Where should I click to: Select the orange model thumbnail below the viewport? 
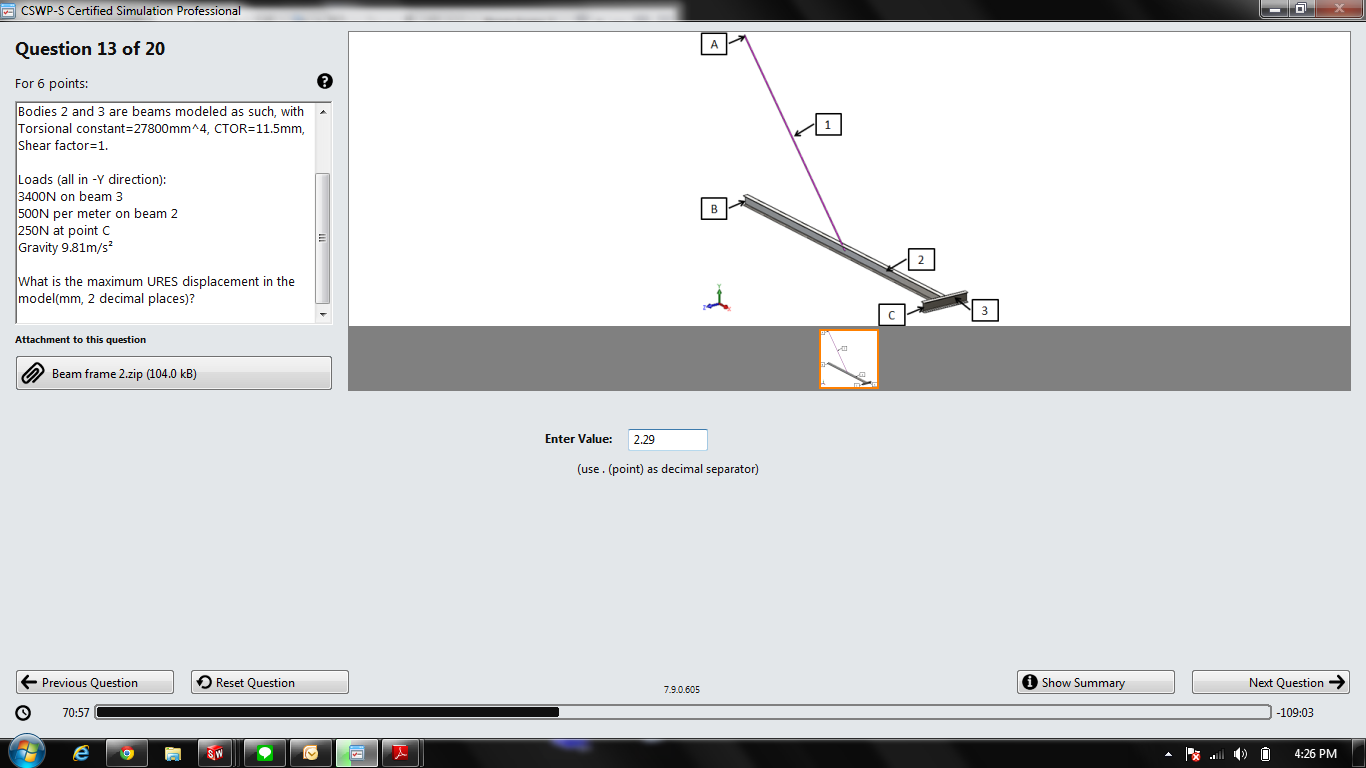pos(848,359)
